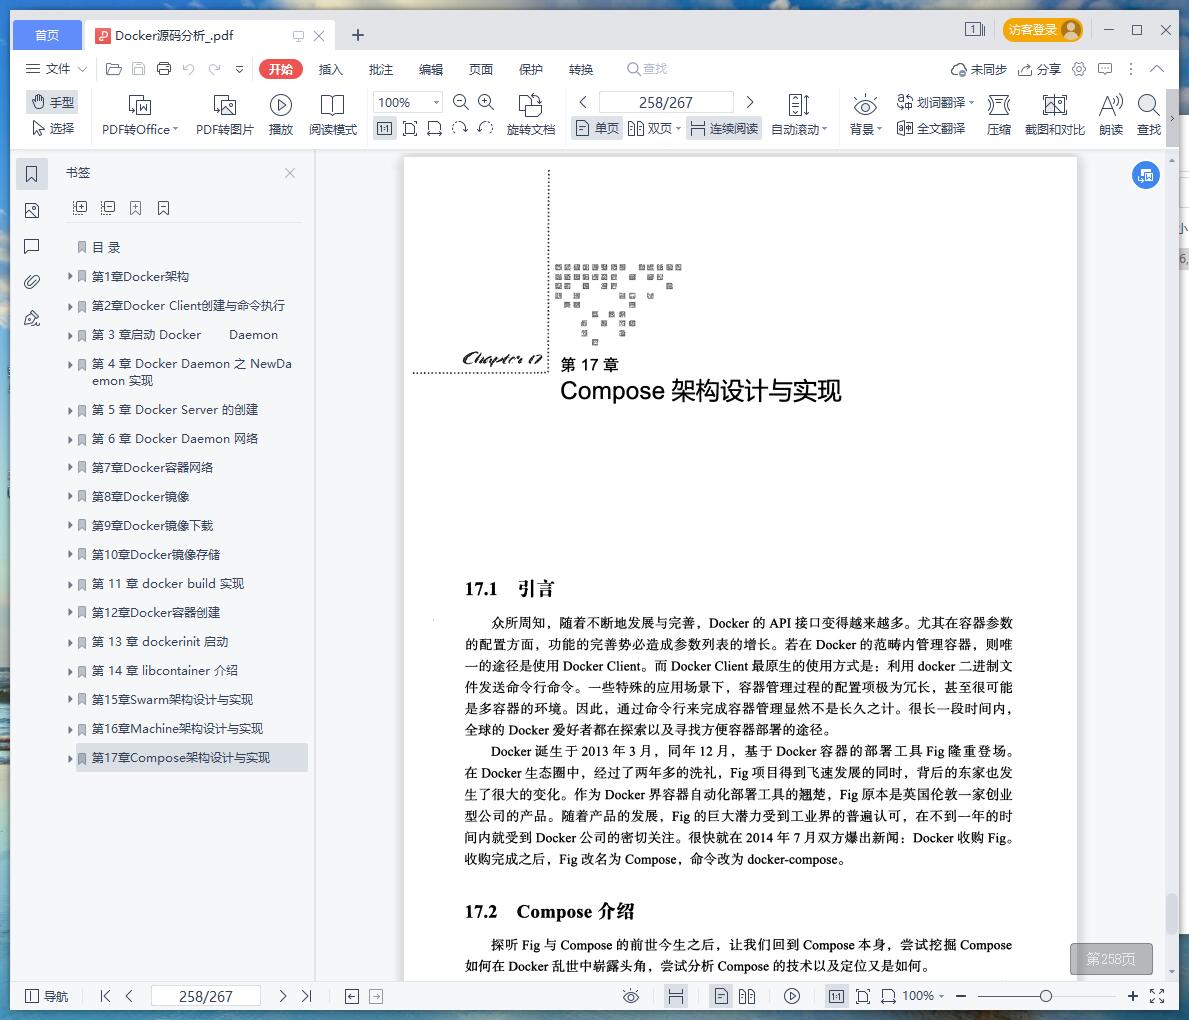Click floating blue assistant button

click(1146, 175)
